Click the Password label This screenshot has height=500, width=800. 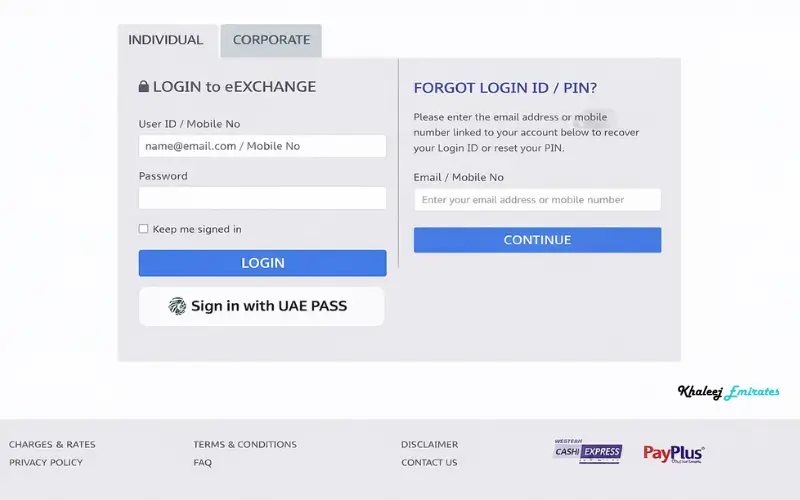tap(163, 176)
